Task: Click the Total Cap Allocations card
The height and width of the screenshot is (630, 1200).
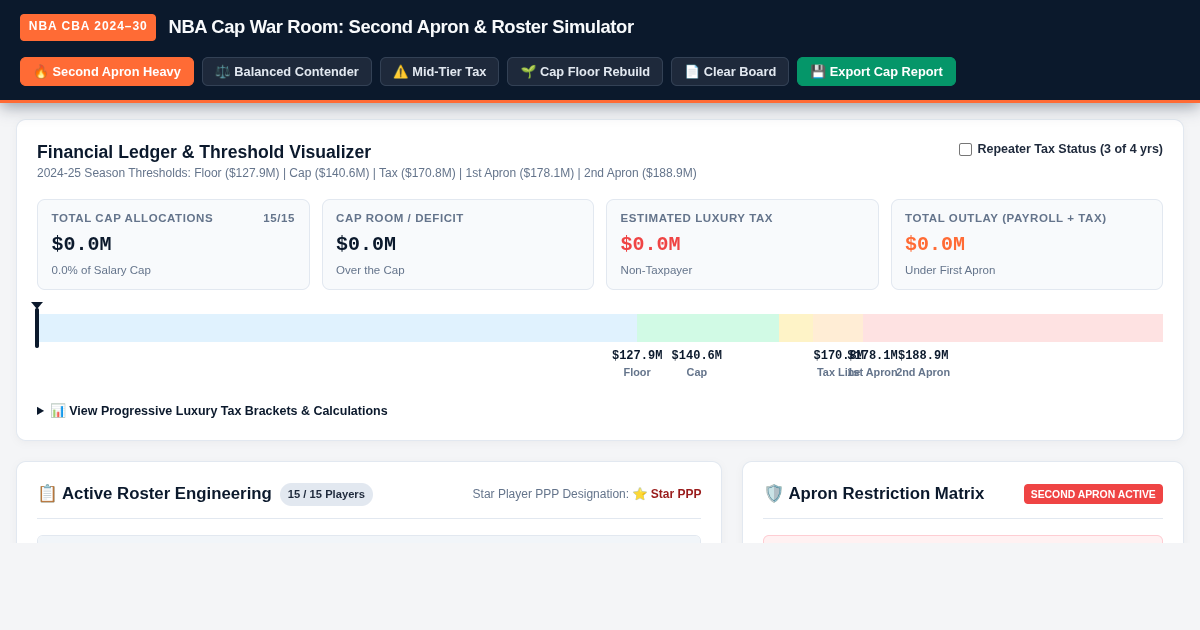Action: 173,244
